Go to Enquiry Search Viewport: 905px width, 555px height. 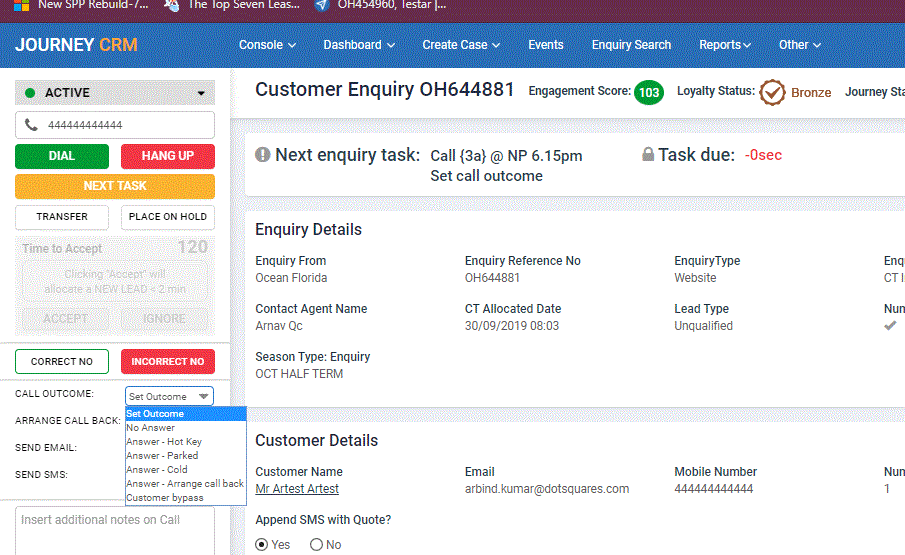(631, 45)
